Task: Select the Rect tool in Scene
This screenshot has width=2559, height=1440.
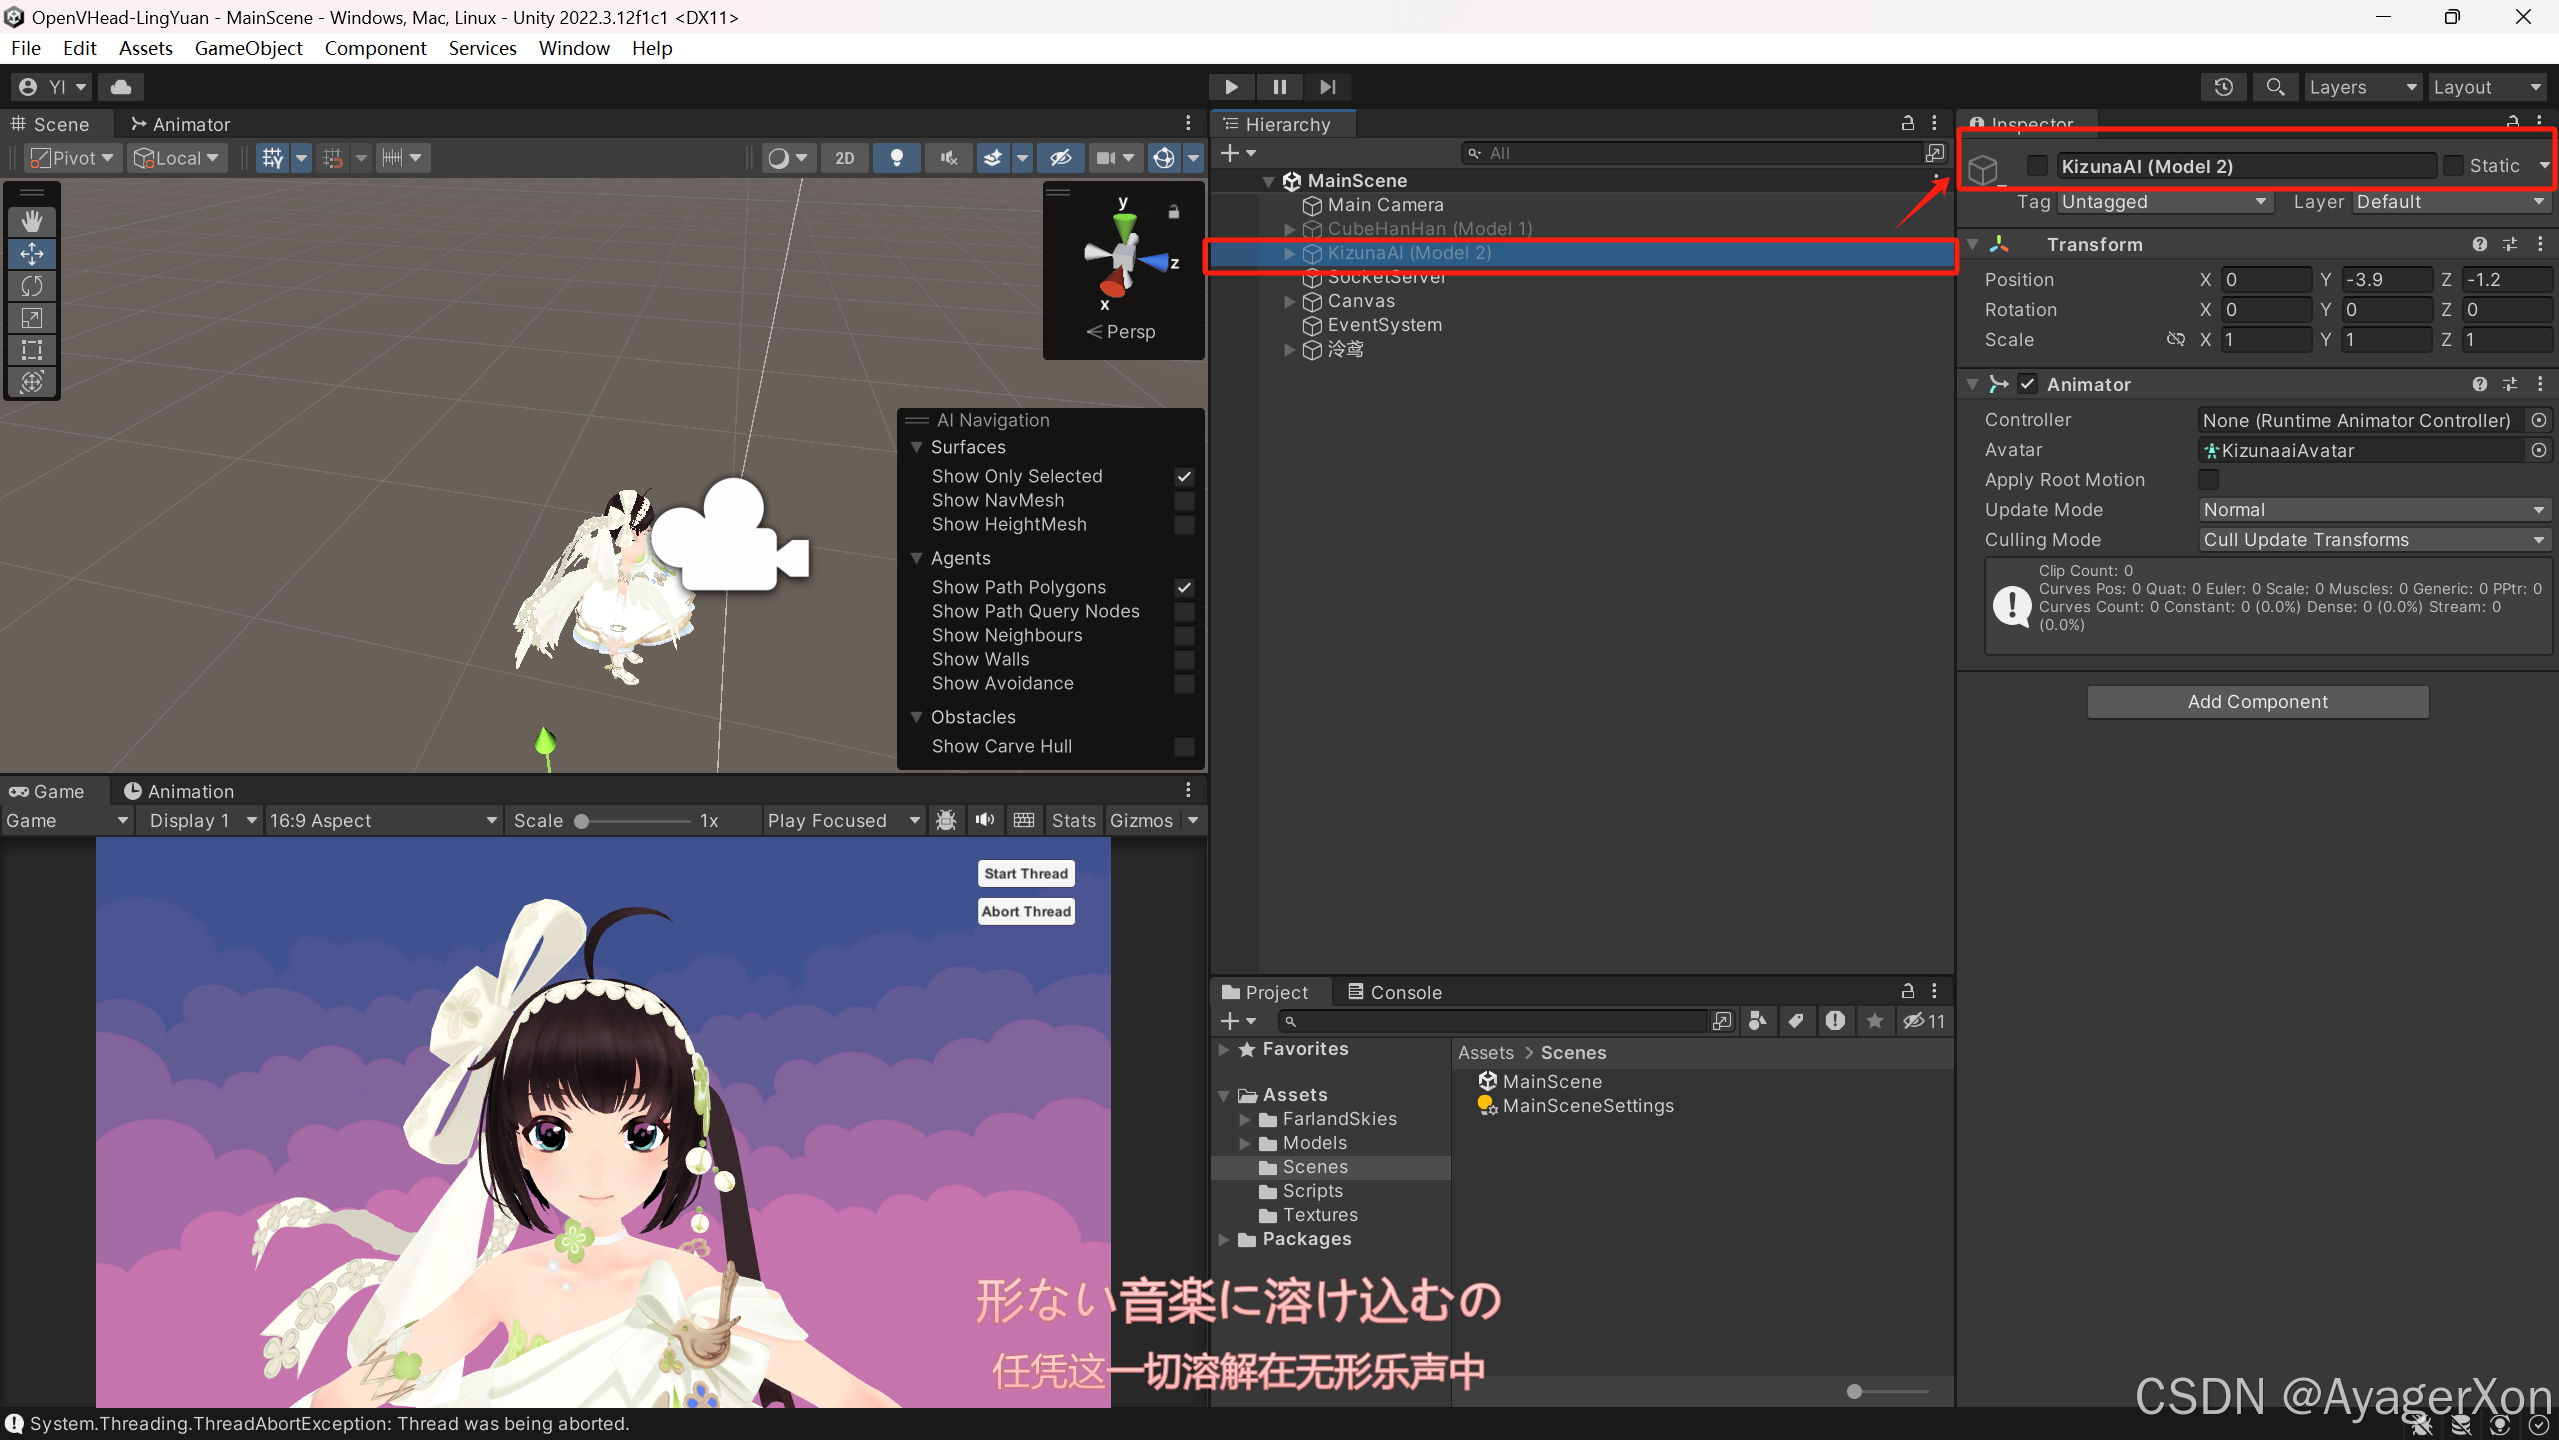Action: pos(32,350)
